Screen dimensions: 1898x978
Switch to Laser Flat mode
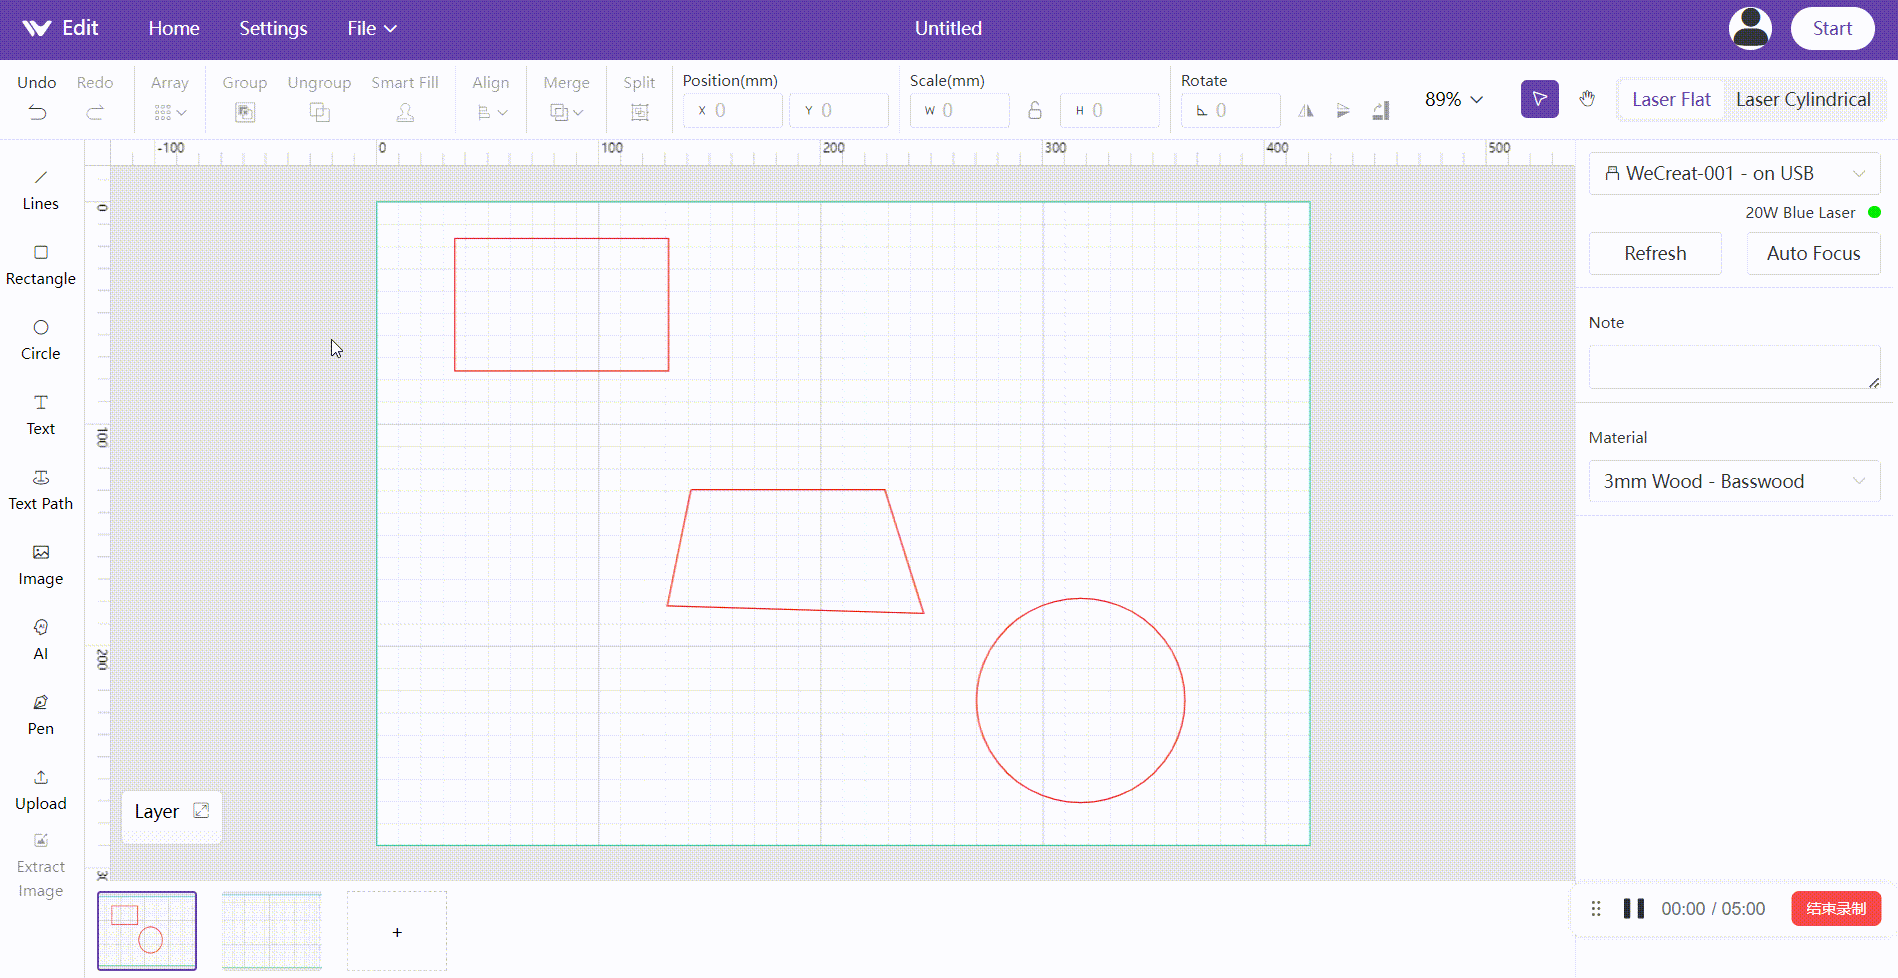[x=1671, y=99]
